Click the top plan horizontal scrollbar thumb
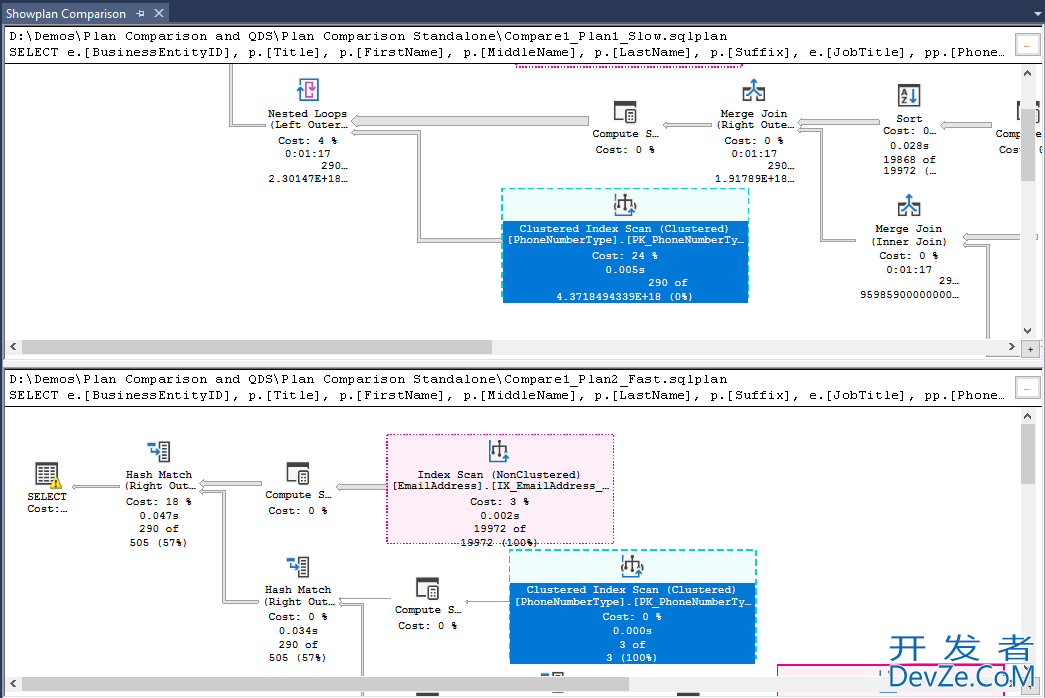 tap(257, 347)
